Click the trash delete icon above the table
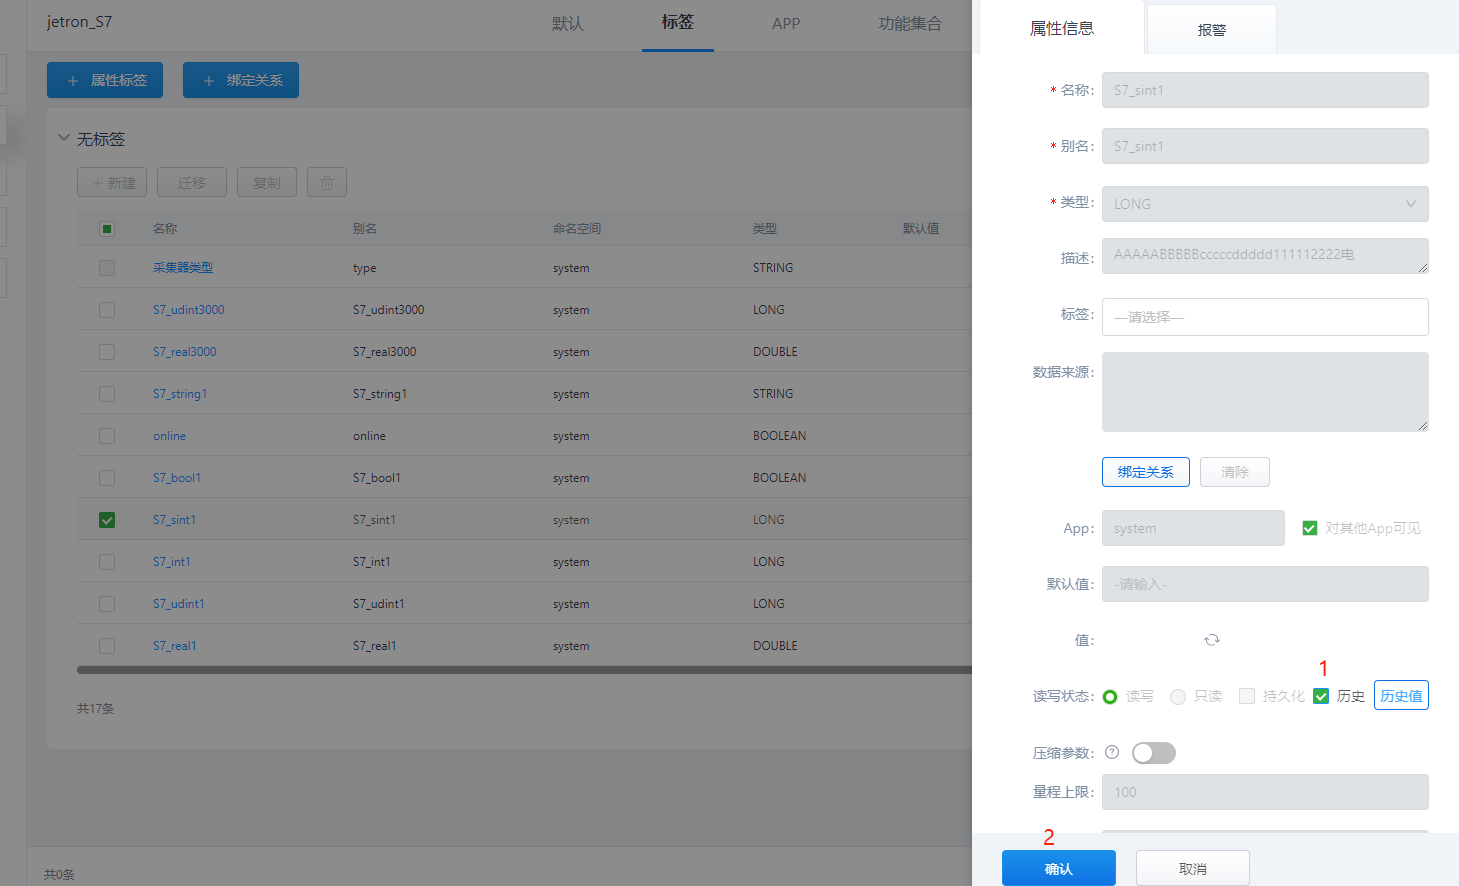This screenshot has width=1459, height=886. pos(327,181)
